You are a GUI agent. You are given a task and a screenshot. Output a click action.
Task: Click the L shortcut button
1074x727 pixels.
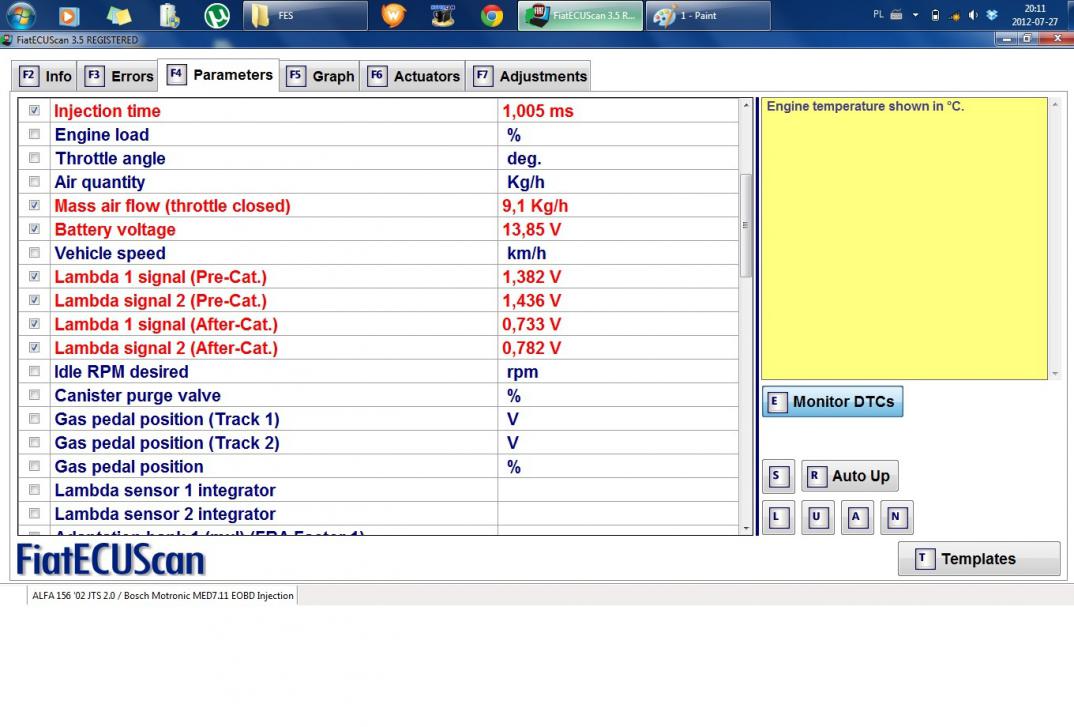[778, 517]
